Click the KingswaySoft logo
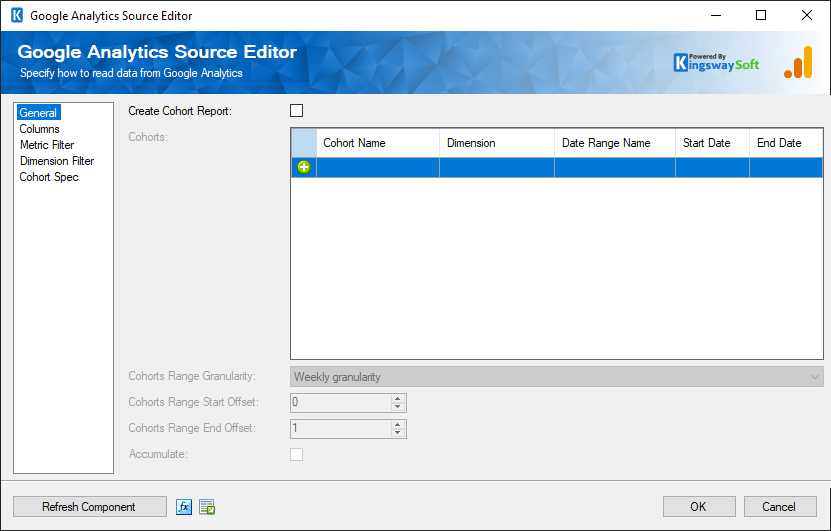 point(716,63)
